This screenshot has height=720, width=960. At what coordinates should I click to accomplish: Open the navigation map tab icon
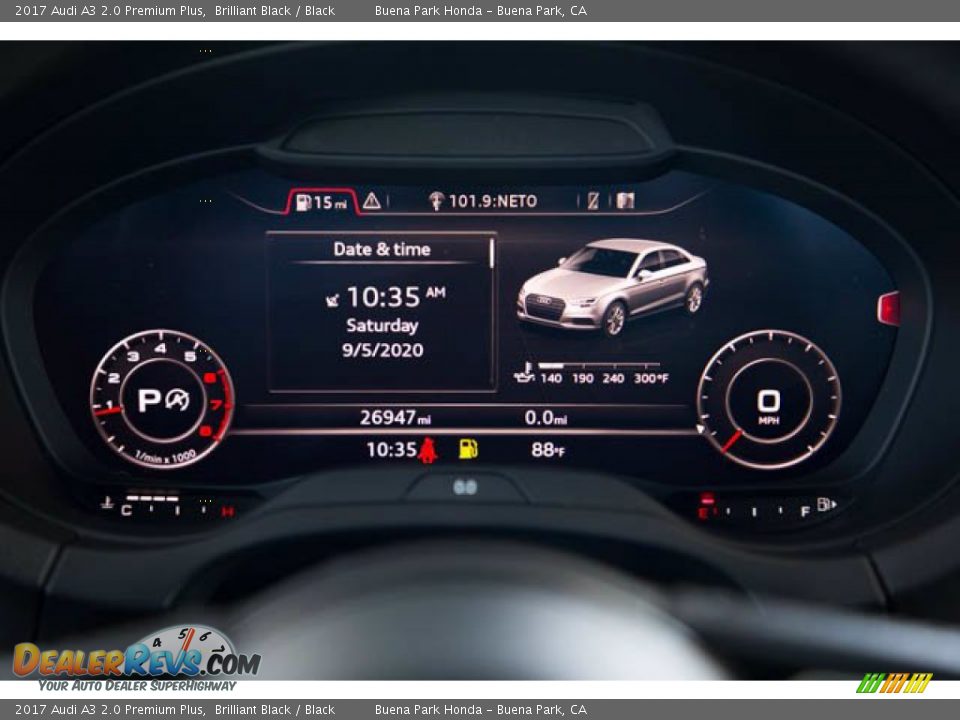point(625,200)
